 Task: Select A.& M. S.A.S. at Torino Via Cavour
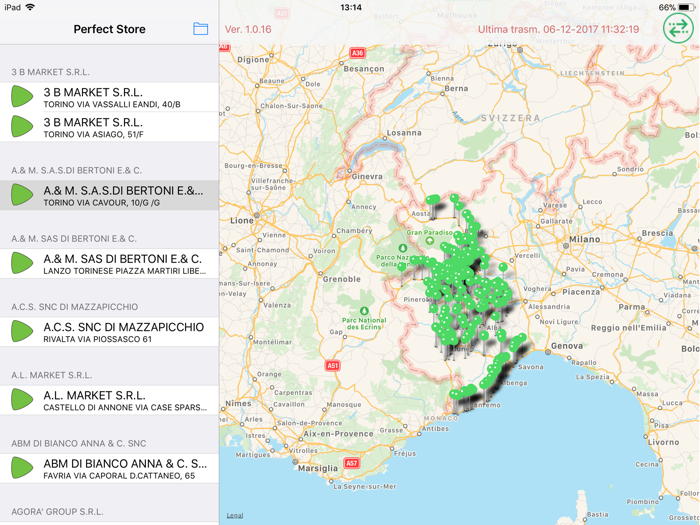pos(109,195)
